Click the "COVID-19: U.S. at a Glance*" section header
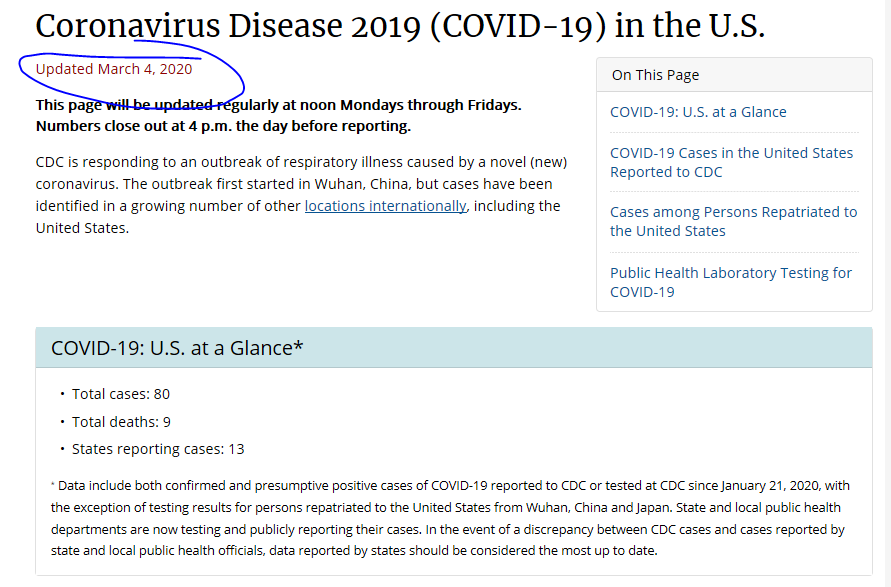 [177, 348]
